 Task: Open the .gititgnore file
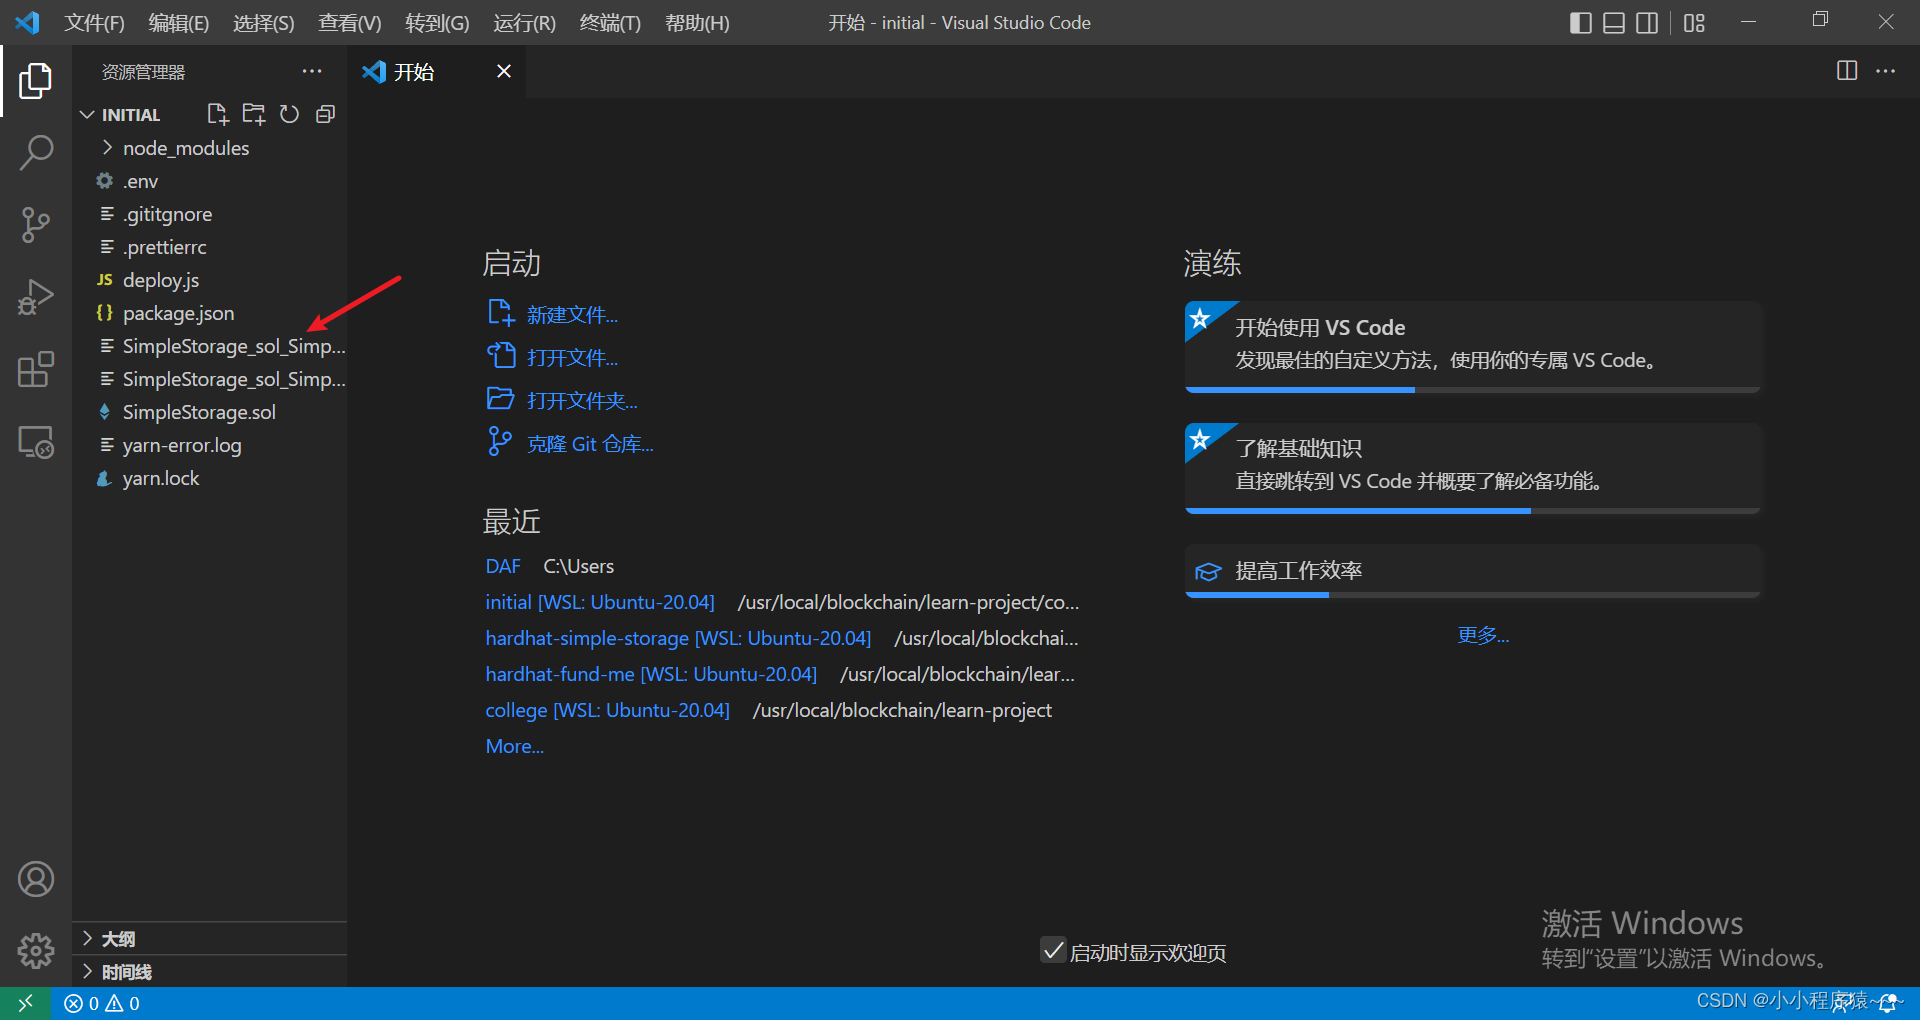coord(209,214)
